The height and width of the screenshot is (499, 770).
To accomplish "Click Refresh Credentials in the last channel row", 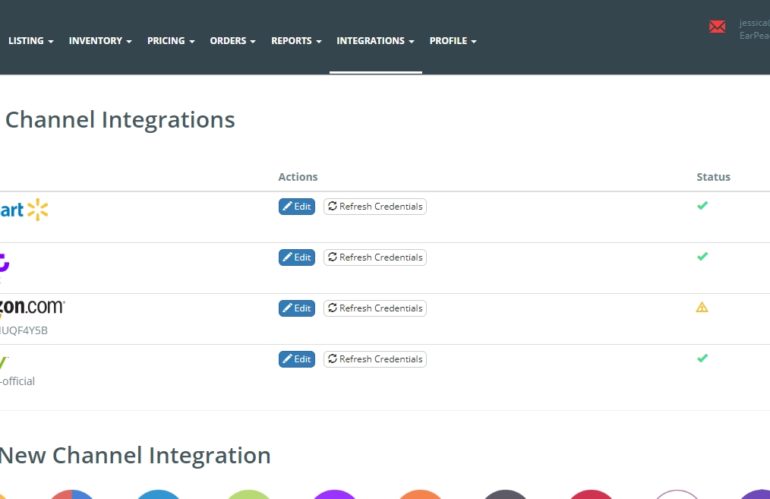I will [375, 359].
